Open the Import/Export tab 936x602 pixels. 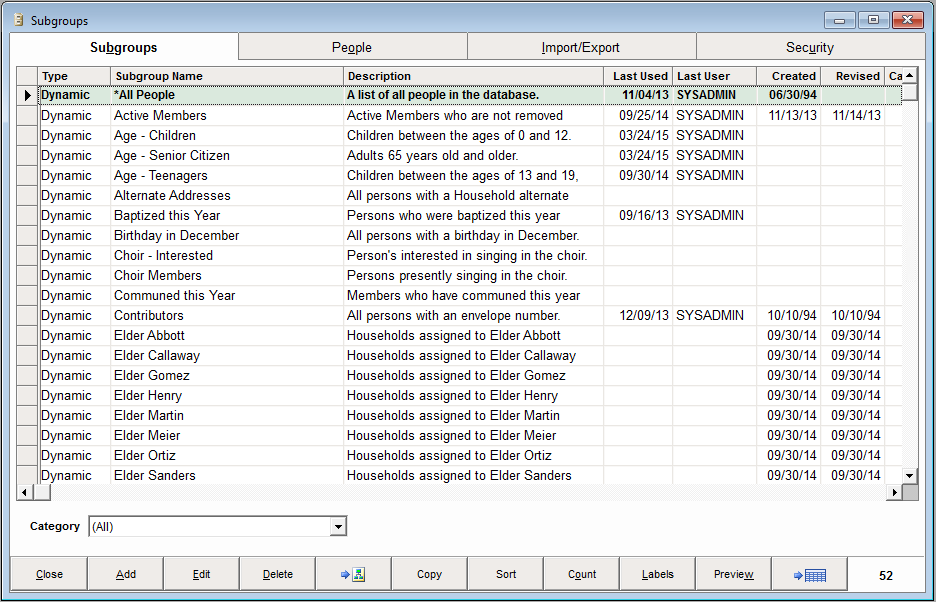pos(581,47)
